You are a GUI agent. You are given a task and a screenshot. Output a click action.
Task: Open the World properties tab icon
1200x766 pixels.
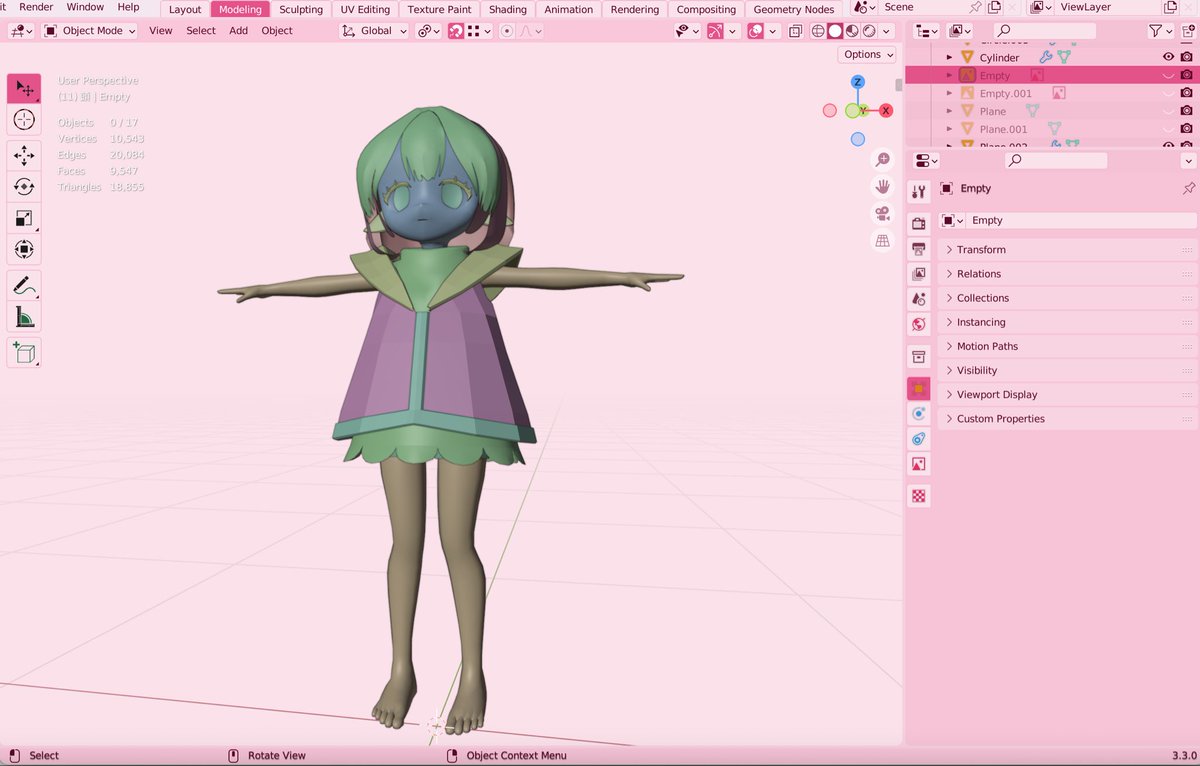click(919, 325)
